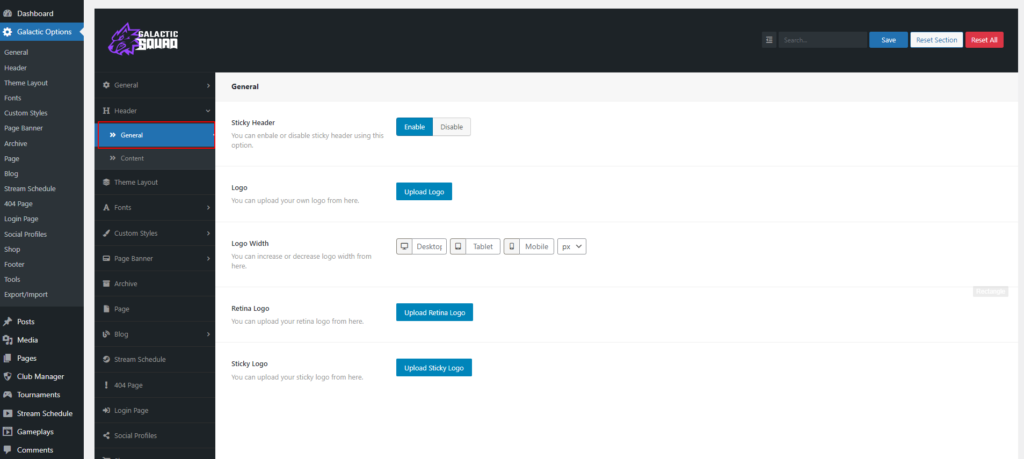1024x459 pixels.
Task: Click the Blog icon in options panel
Action: click(x=106, y=334)
